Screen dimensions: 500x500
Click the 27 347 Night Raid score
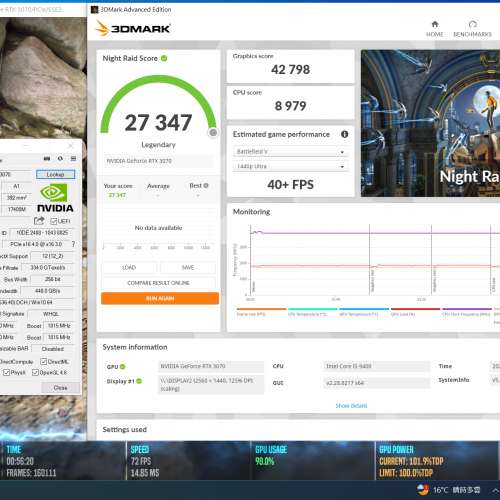coord(158,123)
